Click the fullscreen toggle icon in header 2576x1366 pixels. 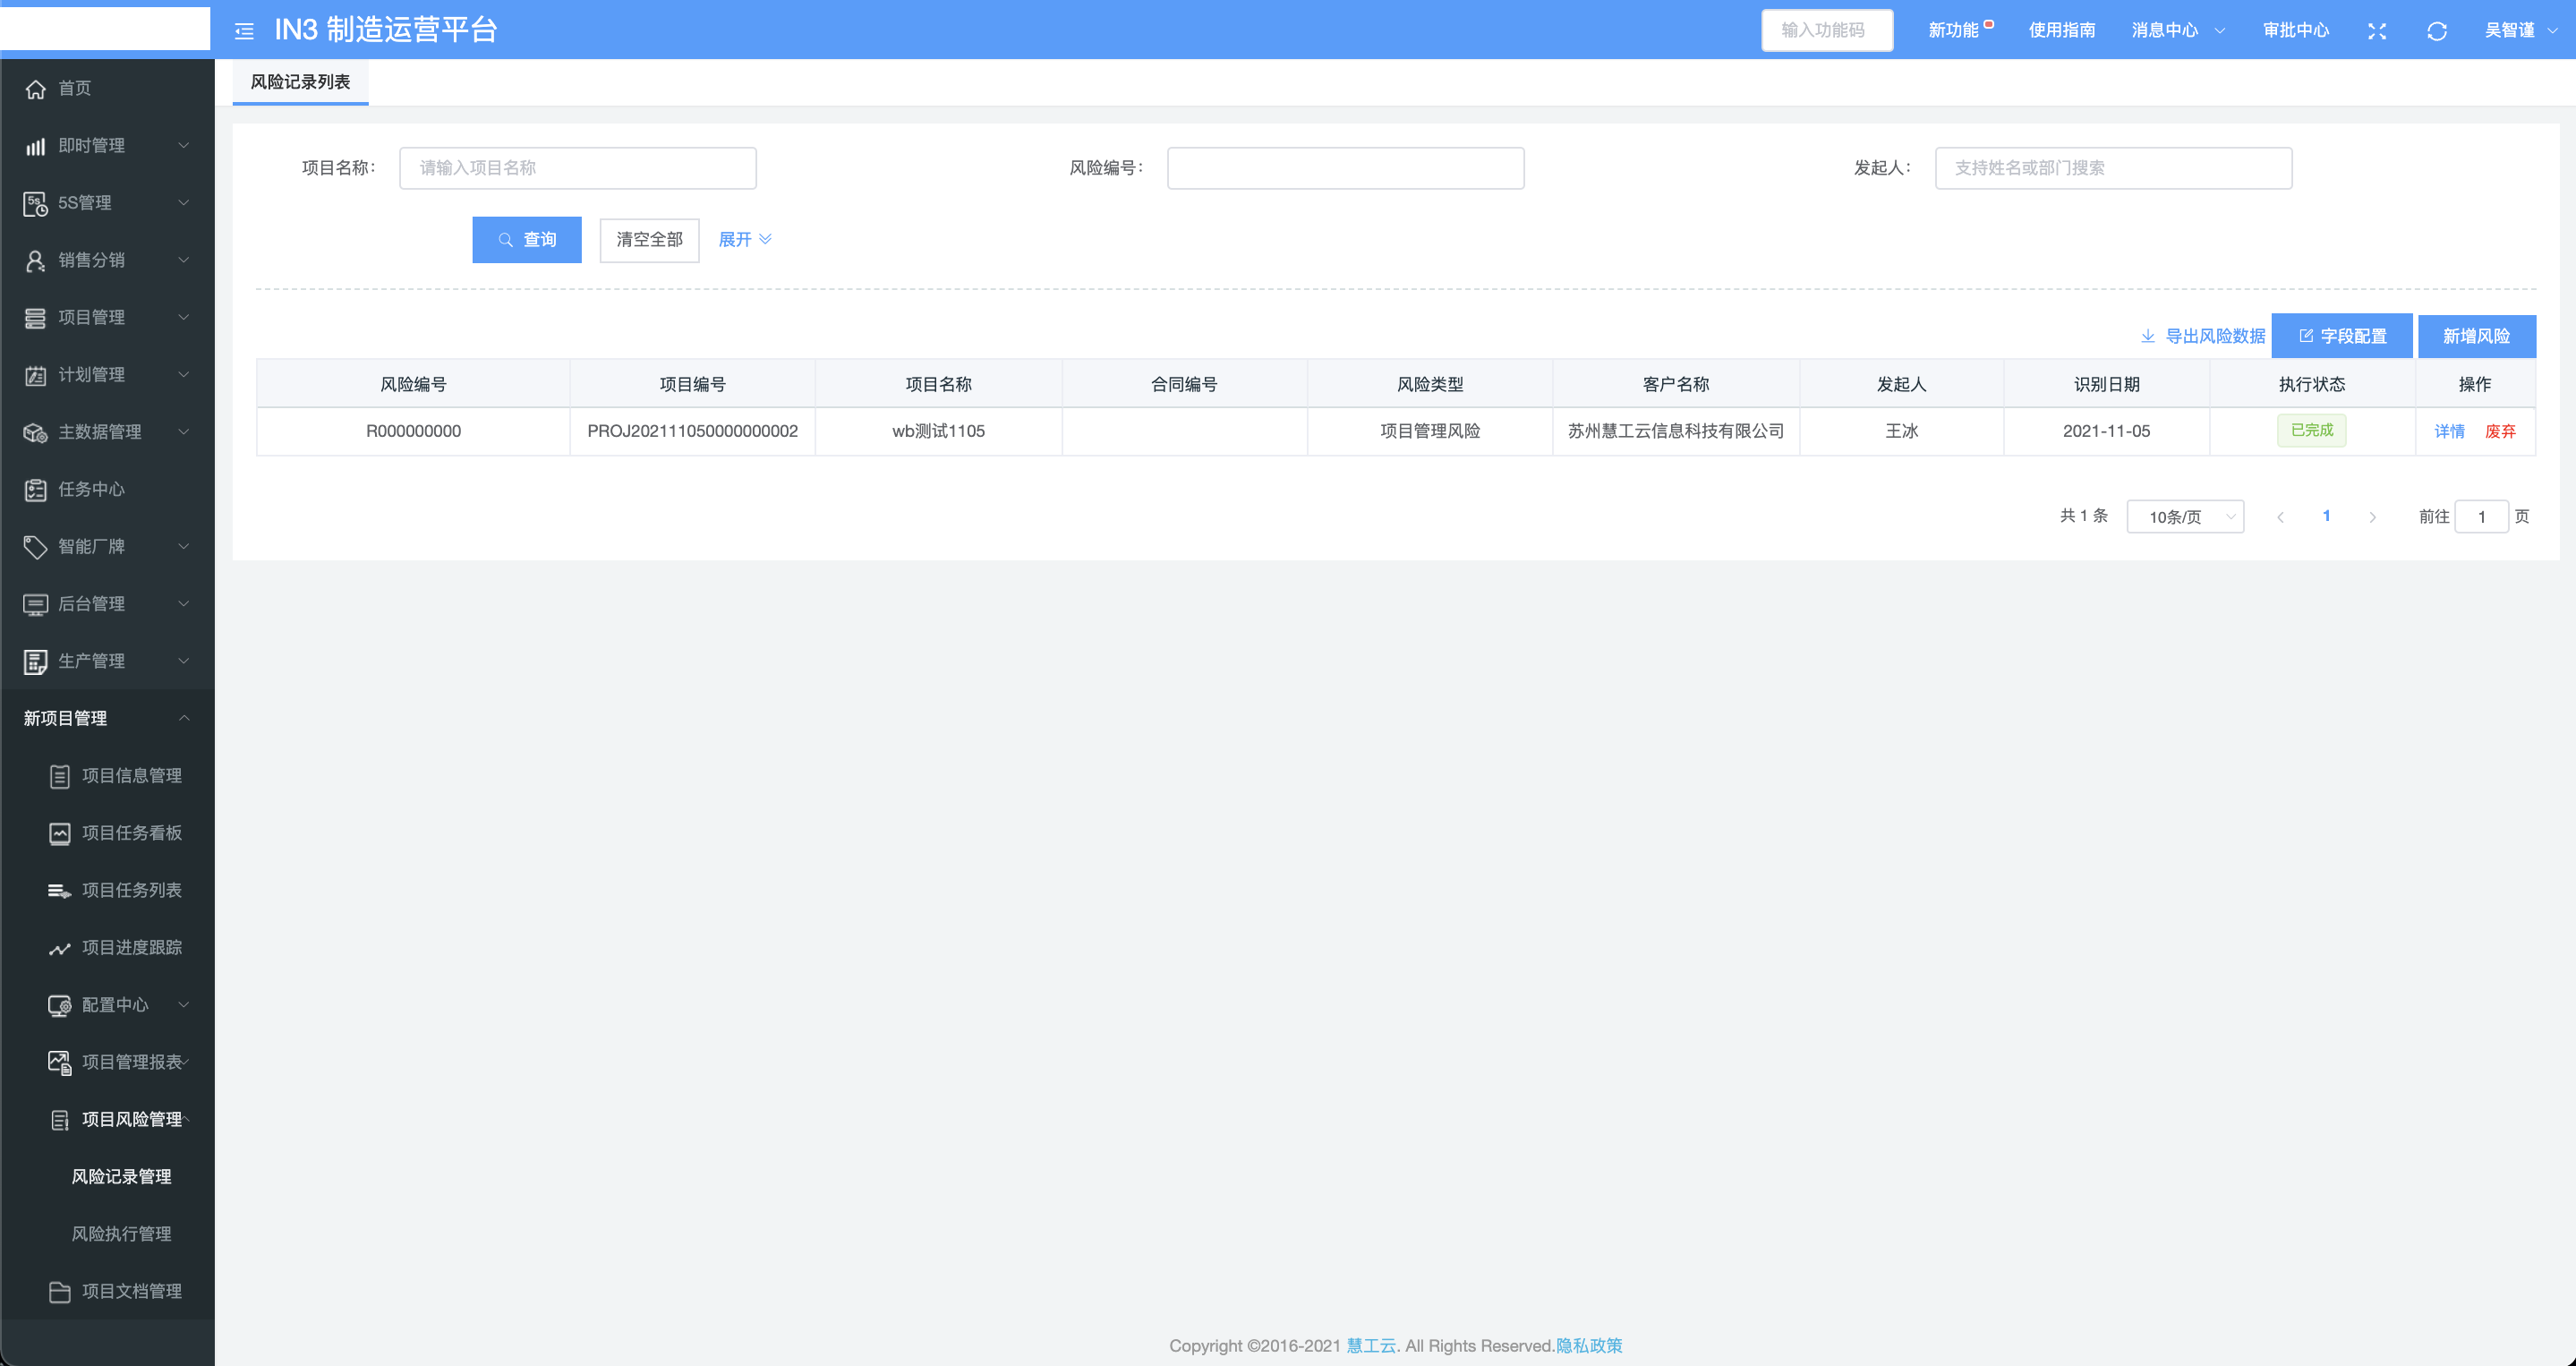pyautogui.click(x=2377, y=31)
